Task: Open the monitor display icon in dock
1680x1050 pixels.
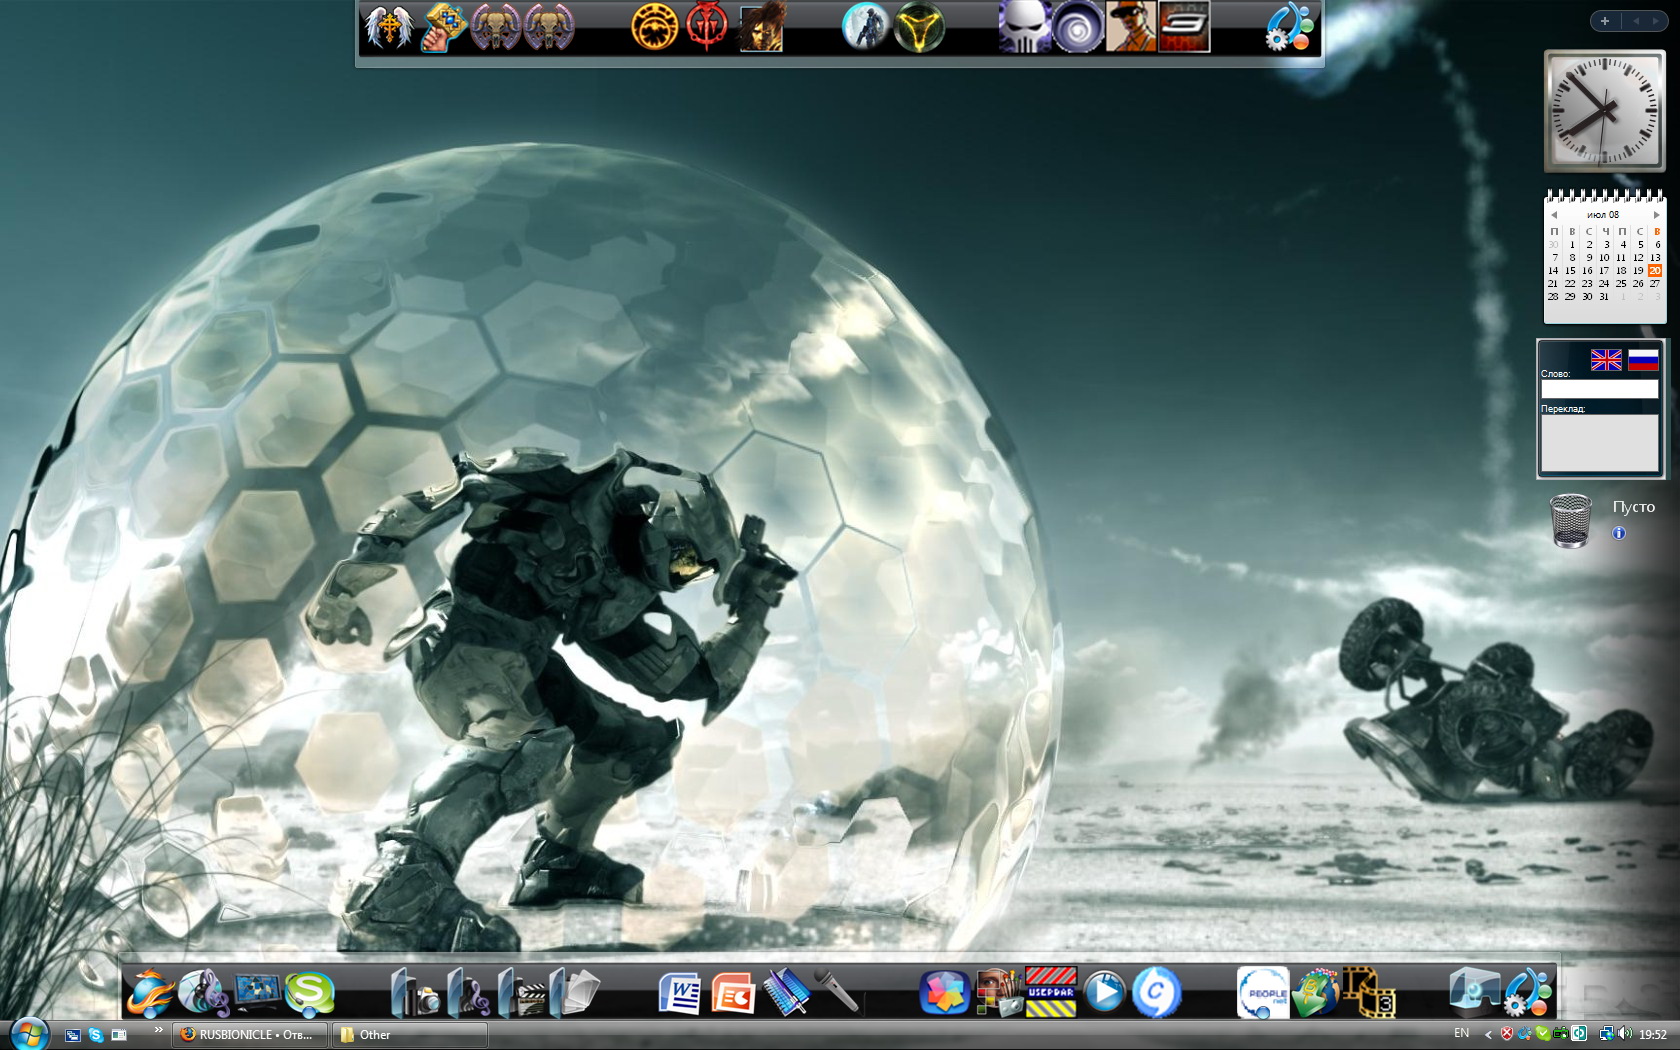Action: [257, 993]
